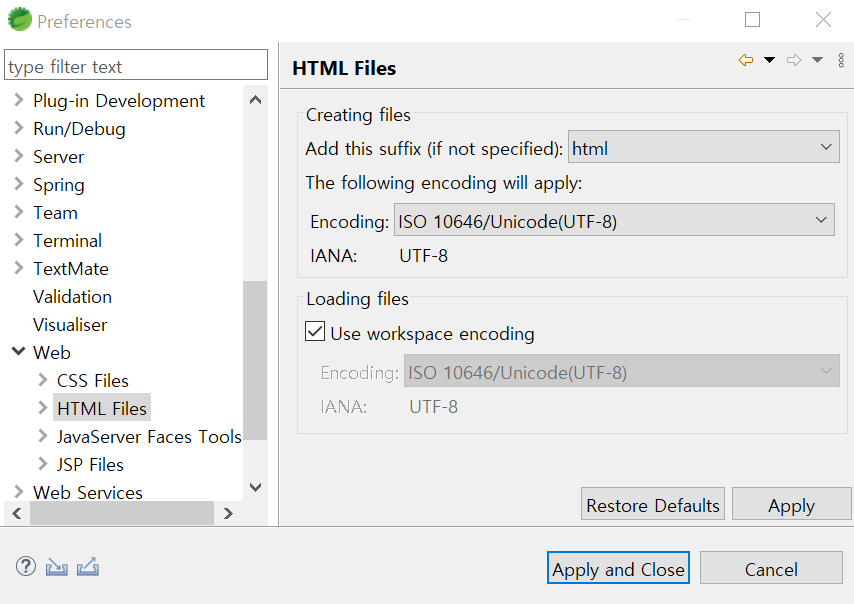Open the back history dropdown arrow

[x=769, y=60]
